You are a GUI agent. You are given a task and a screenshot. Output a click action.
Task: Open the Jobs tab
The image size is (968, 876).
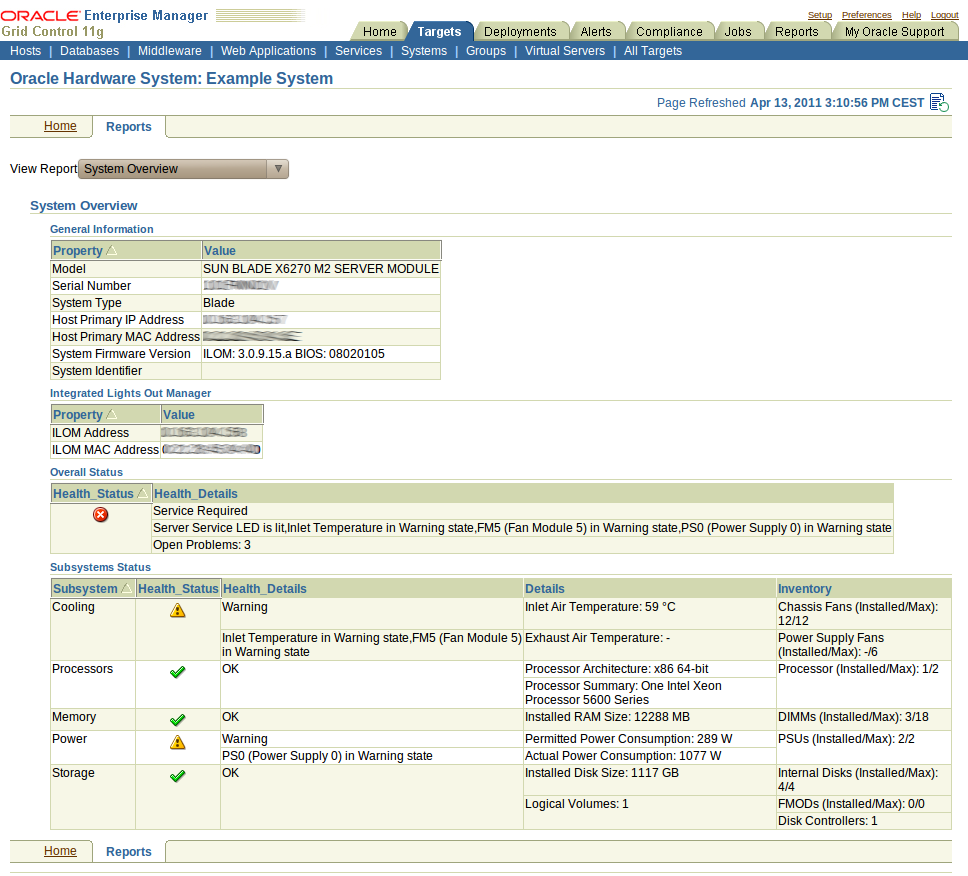coord(738,31)
